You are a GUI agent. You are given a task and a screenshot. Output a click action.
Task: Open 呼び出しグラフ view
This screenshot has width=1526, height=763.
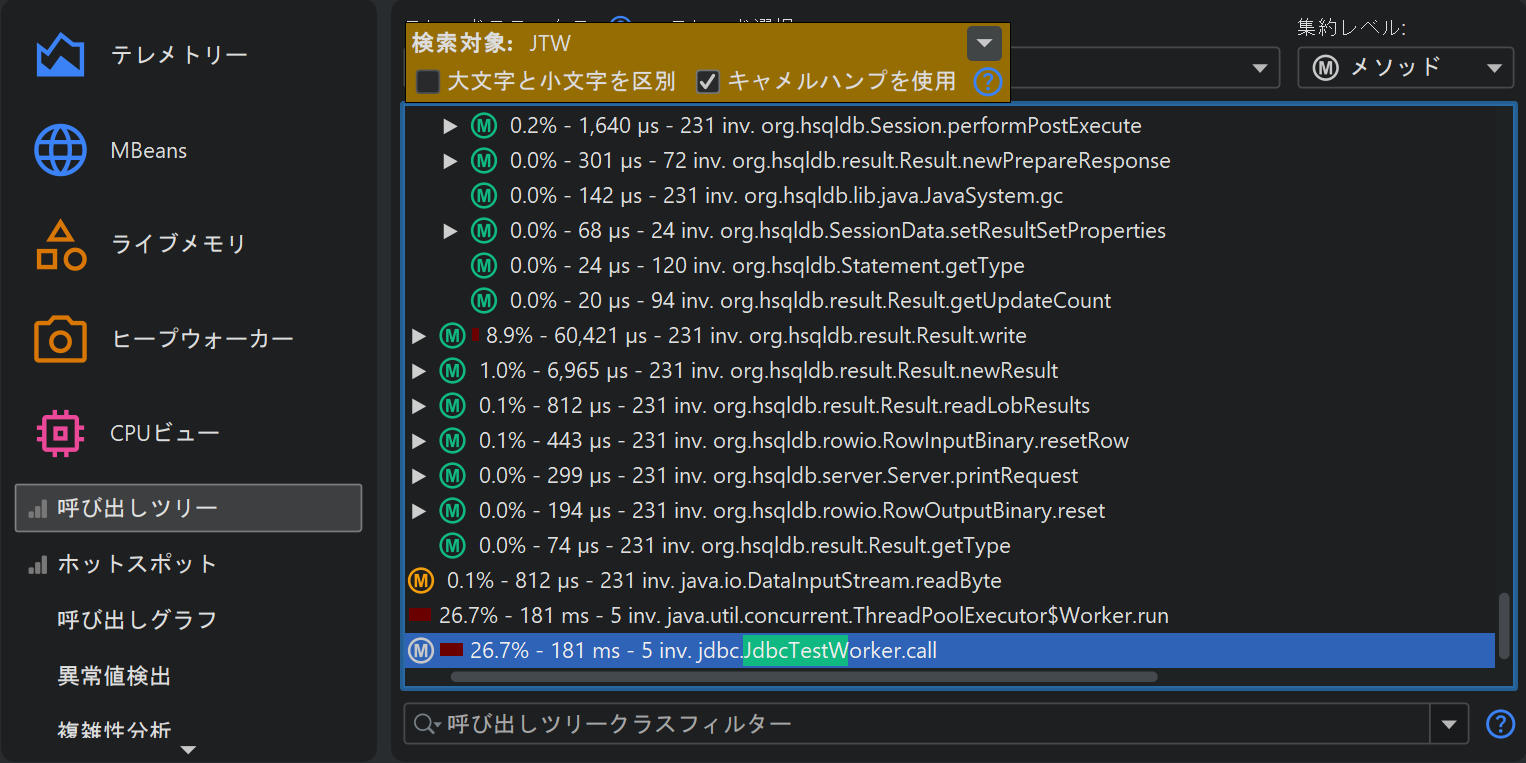(137, 620)
